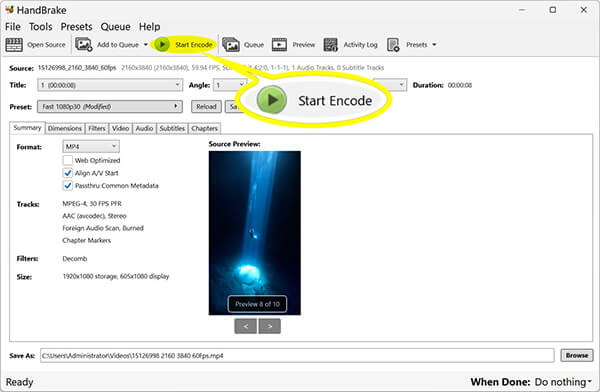Switch to the Audio tab
This screenshot has width=600, height=392.
(144, 128)
